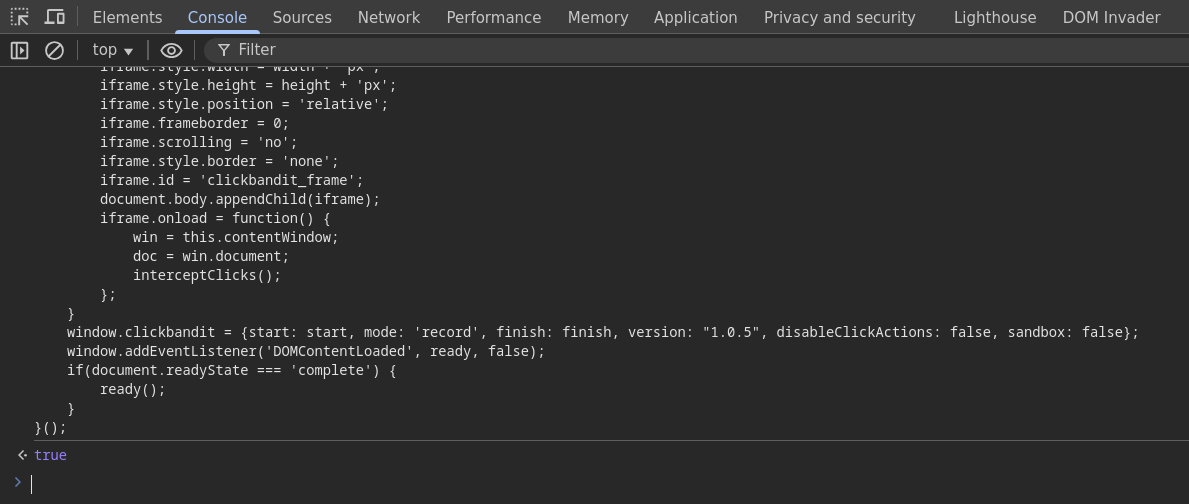Screen dimensions: 1189x504
Task: Toggle the device toolbar icon
Action: 55,17
